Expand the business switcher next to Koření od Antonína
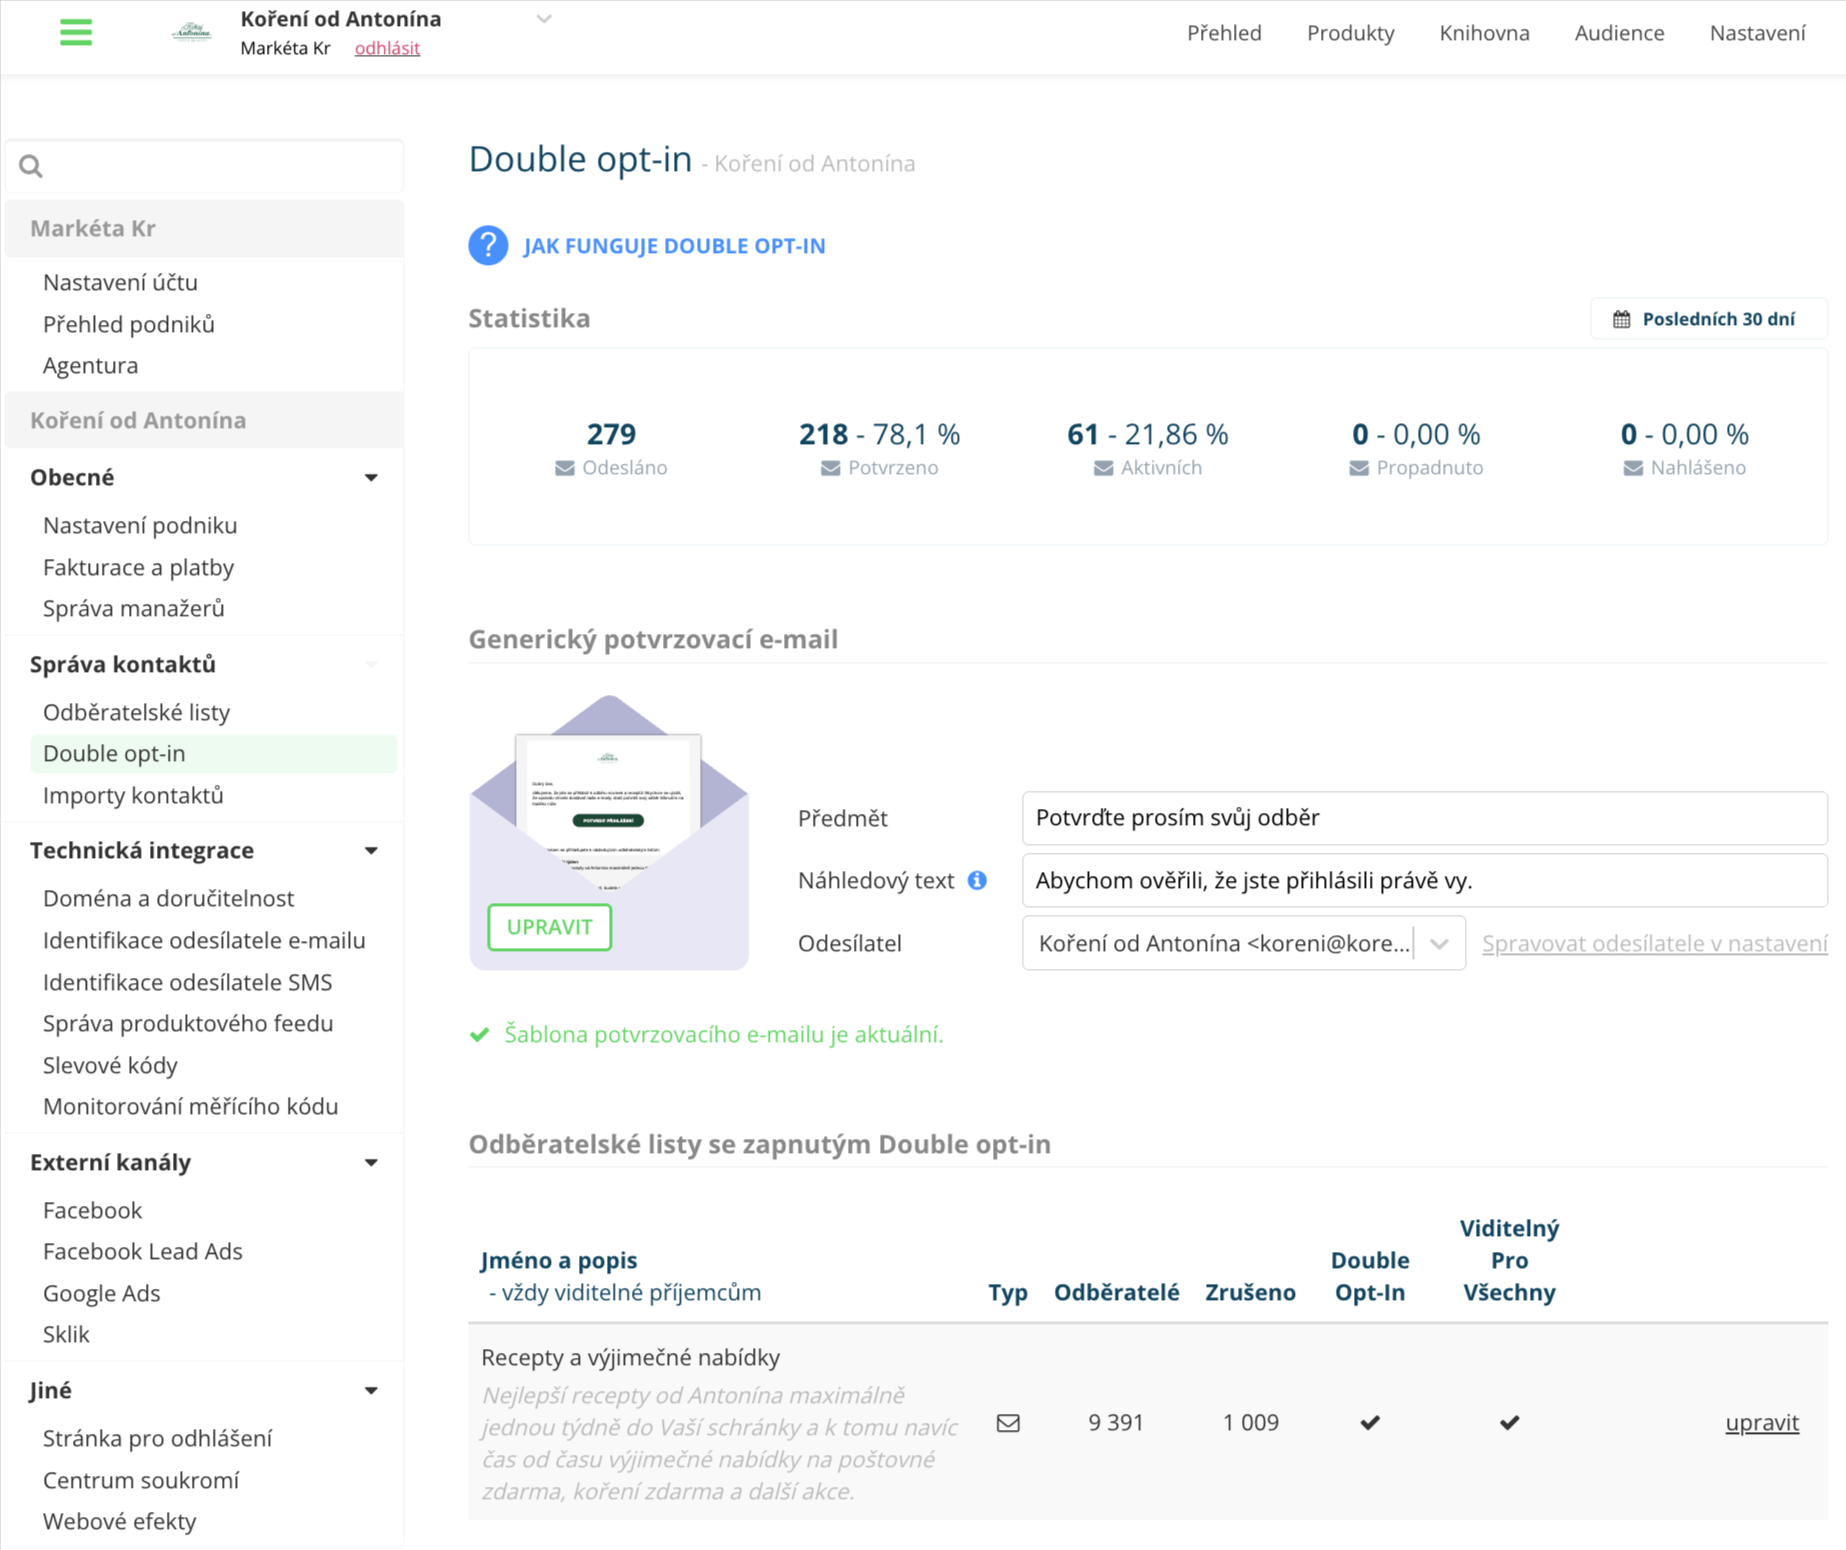The height and width of the screenshot is (1550, 1846). [x=544, y=18]
